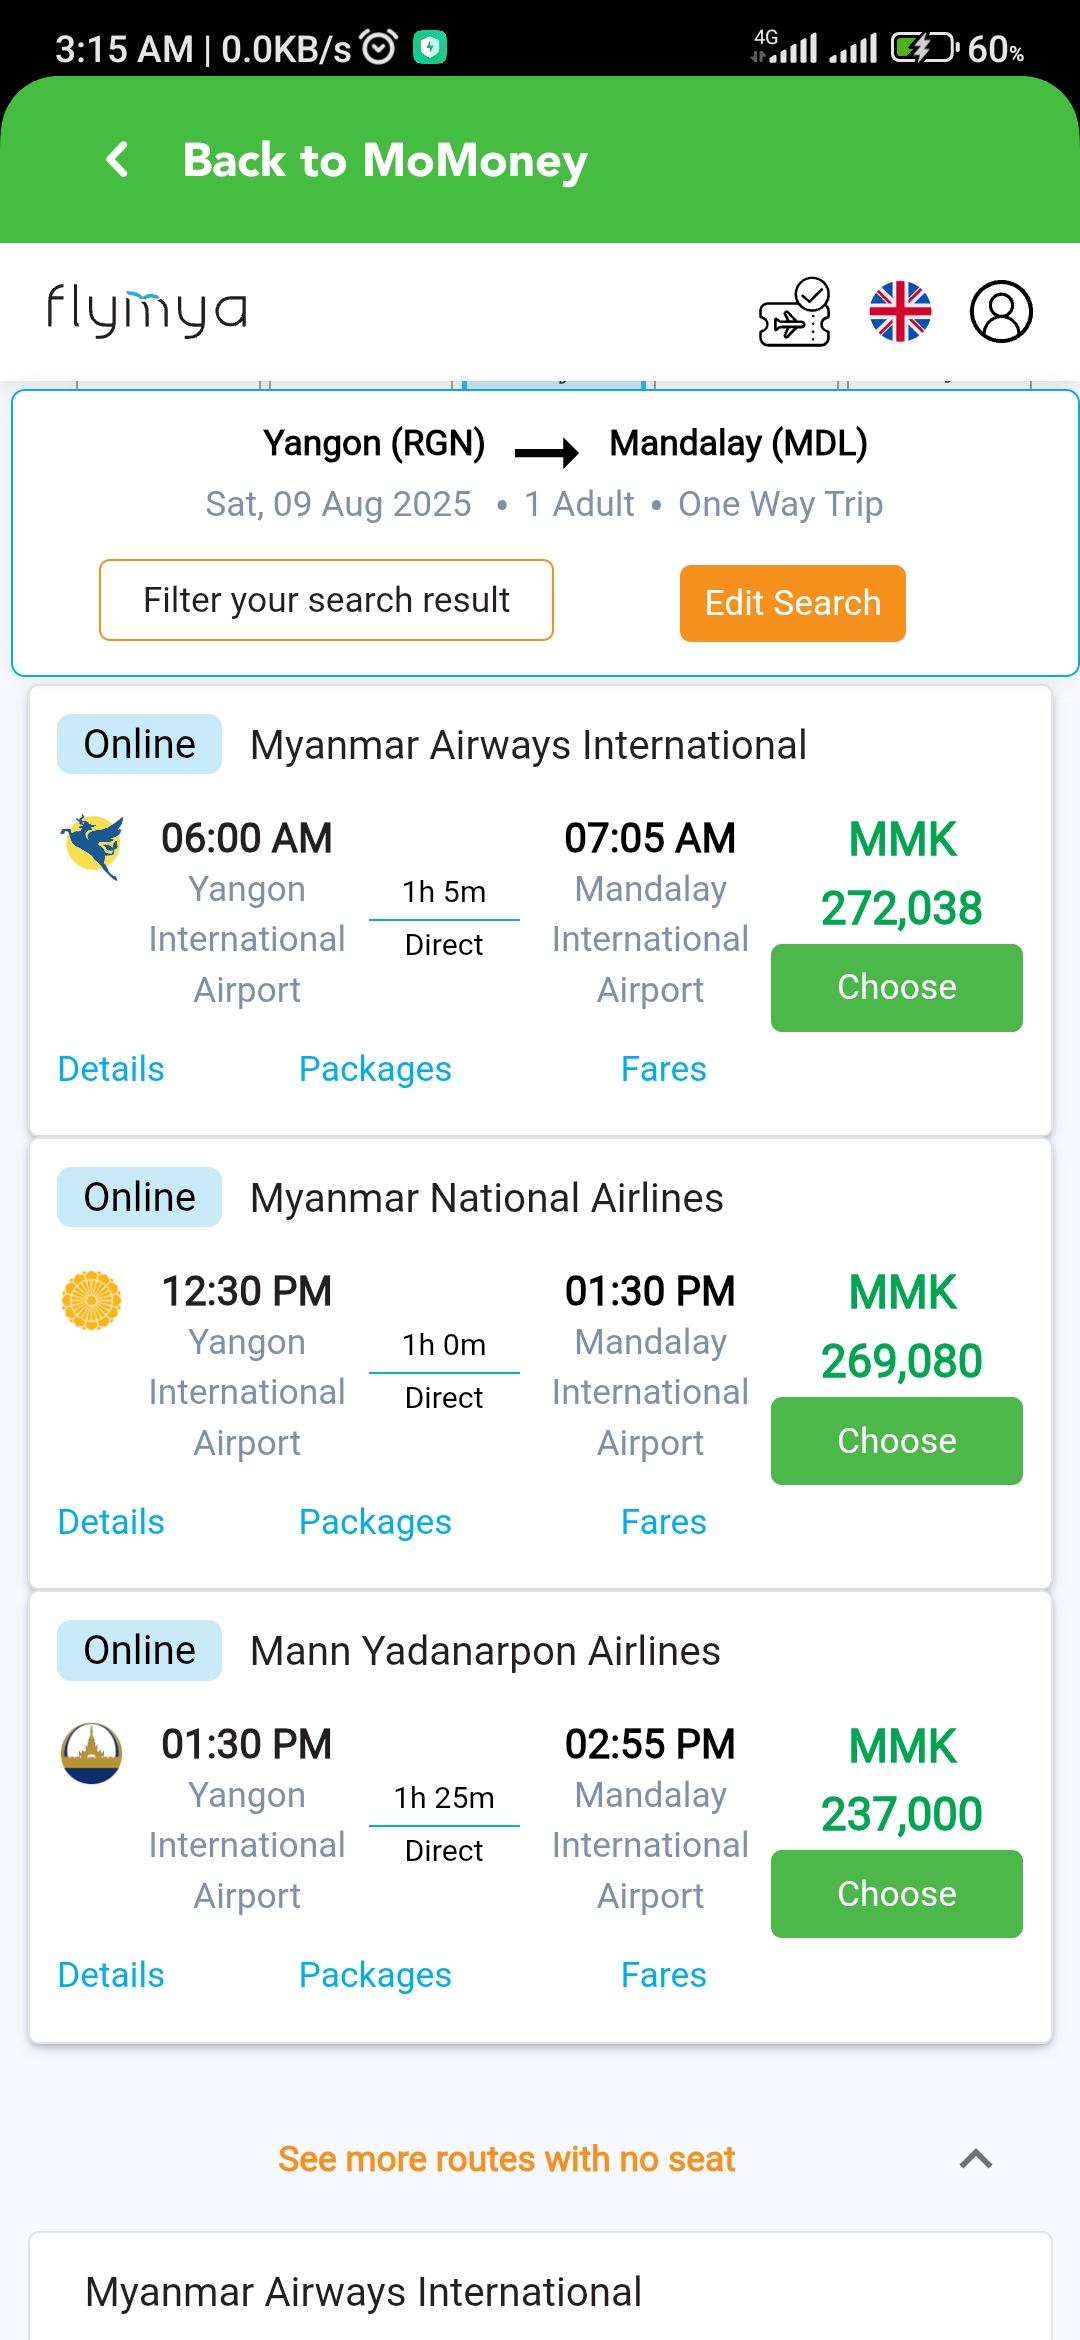Open Details for the 01:30 PM departure
Viewport: 1080px width, 2340px height.
tap(111, 1975)
